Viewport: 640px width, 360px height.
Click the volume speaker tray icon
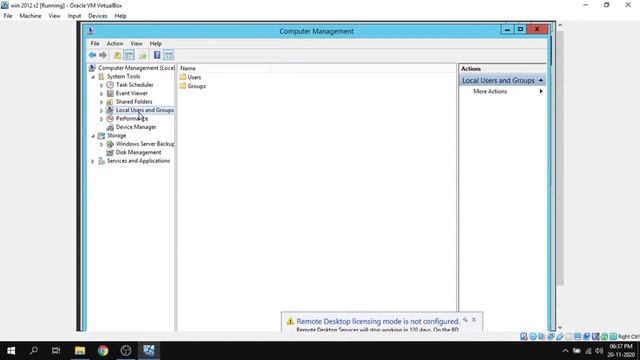(599, 351)
